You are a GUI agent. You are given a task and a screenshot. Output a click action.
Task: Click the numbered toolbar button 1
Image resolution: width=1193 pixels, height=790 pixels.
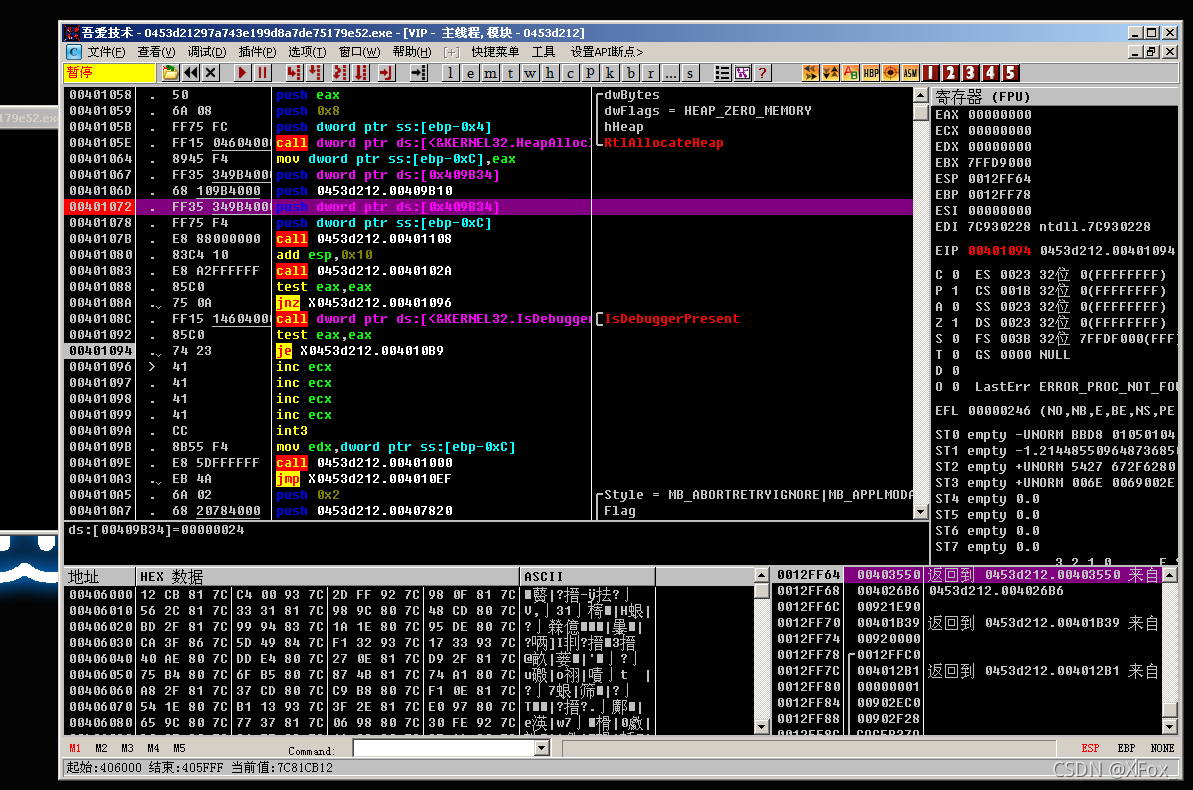[931, 73]
